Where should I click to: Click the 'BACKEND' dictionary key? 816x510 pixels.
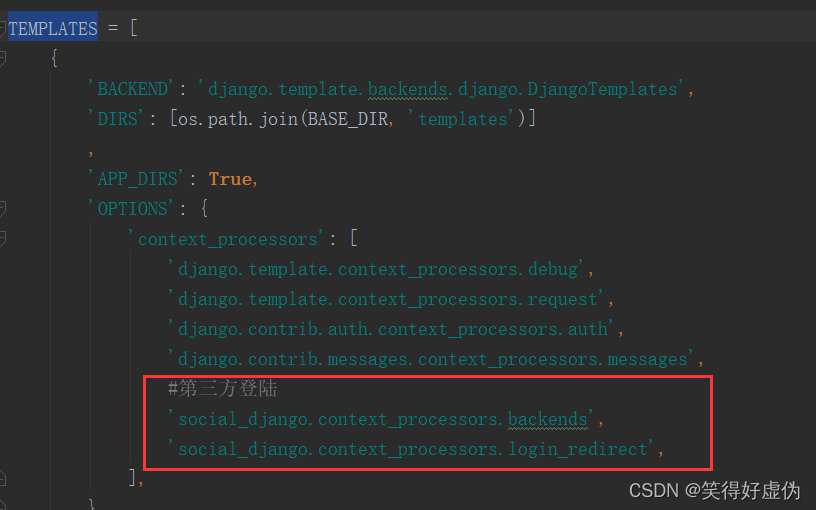(x=130, y=88)
